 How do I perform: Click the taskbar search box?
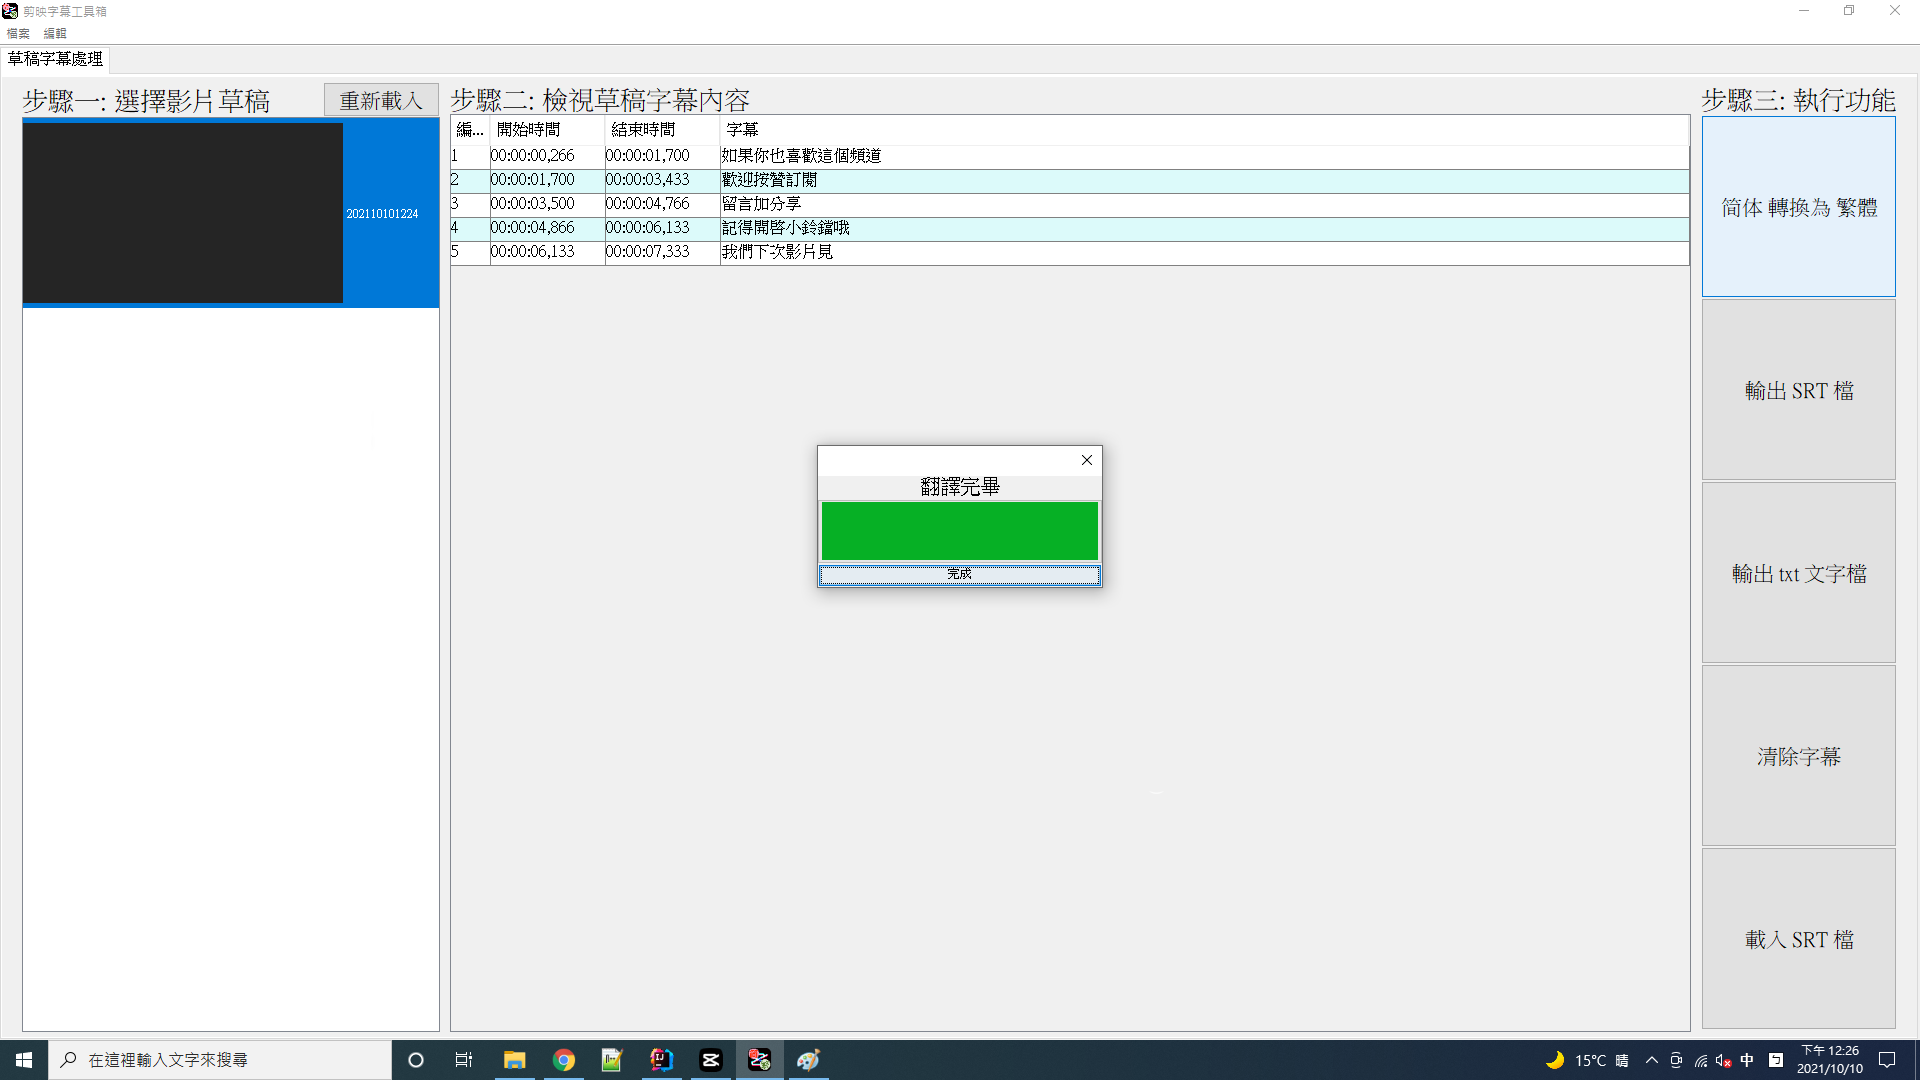[x=220, y=1060]
